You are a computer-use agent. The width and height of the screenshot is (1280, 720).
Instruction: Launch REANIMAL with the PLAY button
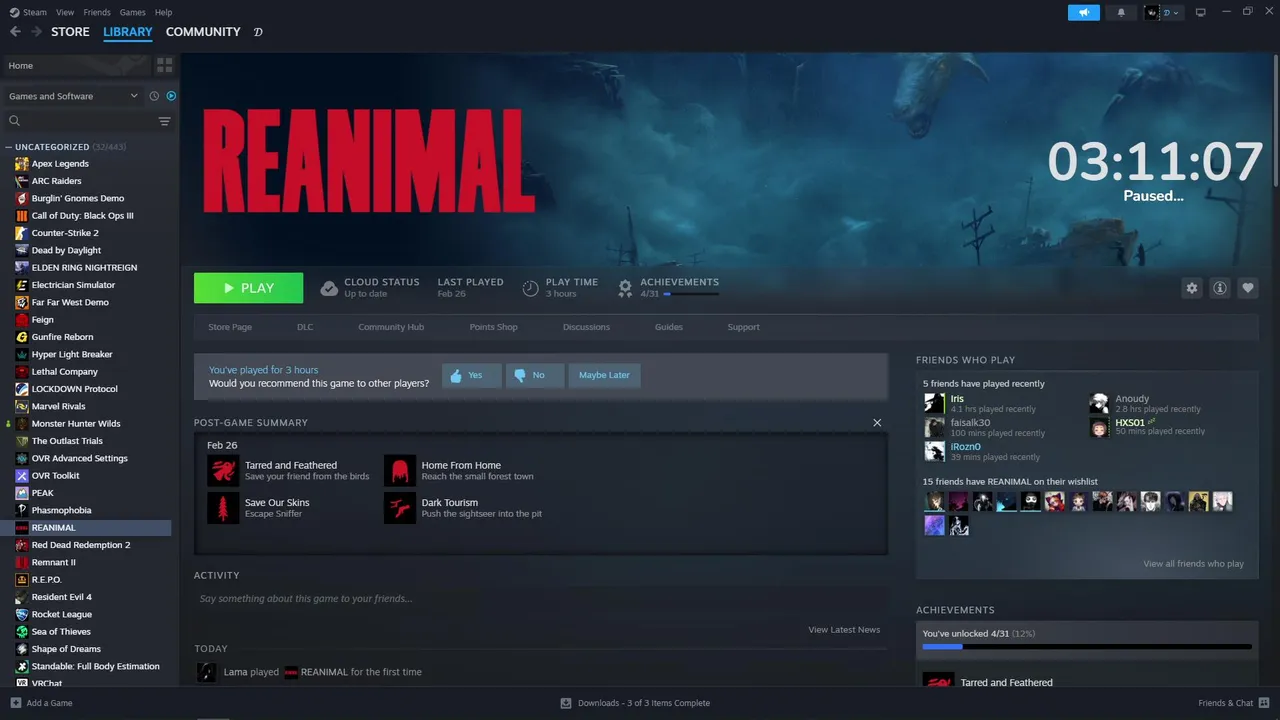tap(248, 288)
